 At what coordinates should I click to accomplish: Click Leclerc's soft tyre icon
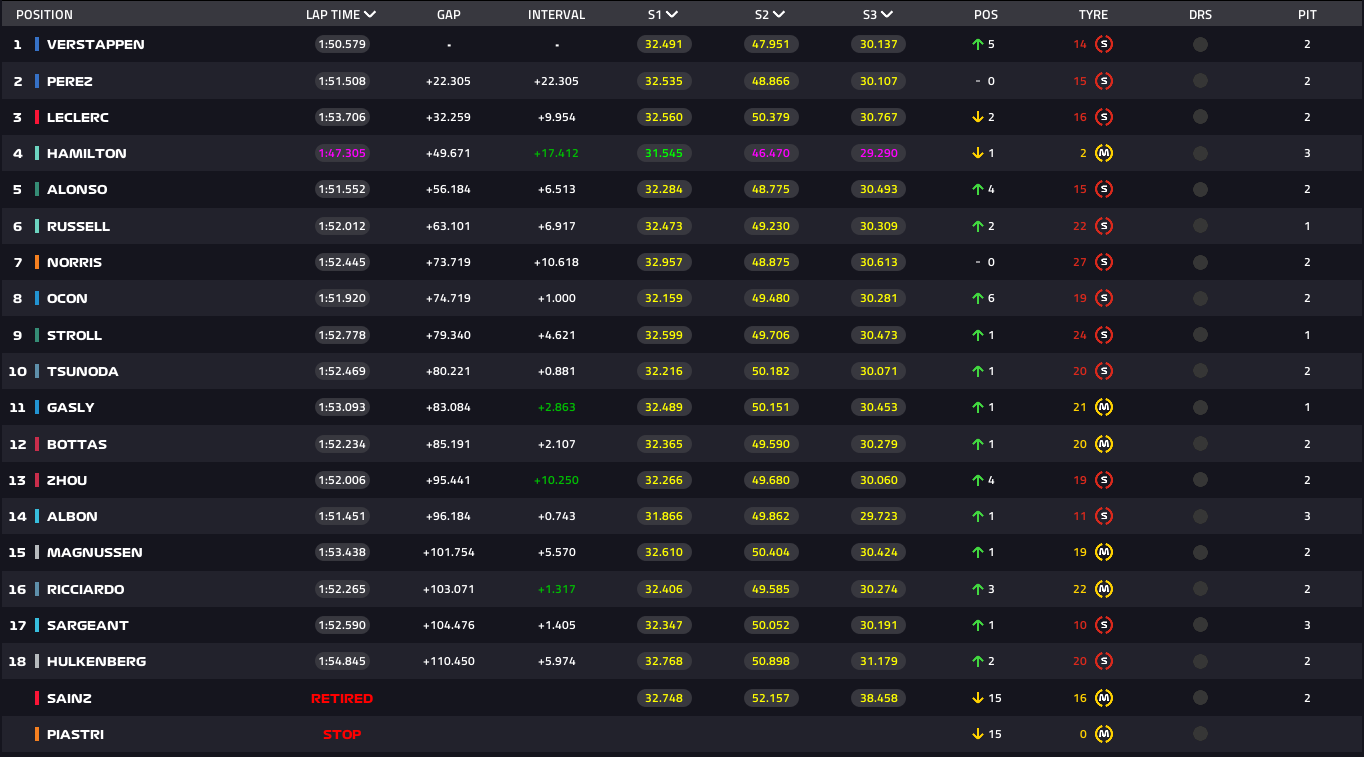[1104, 117]
